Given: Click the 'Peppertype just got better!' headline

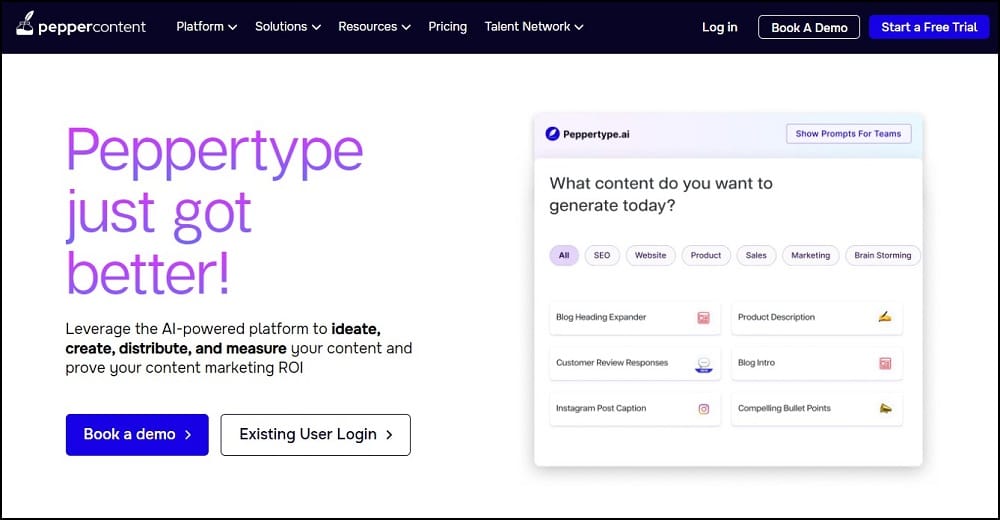Looking at the screenshot, I should (215, 212).
